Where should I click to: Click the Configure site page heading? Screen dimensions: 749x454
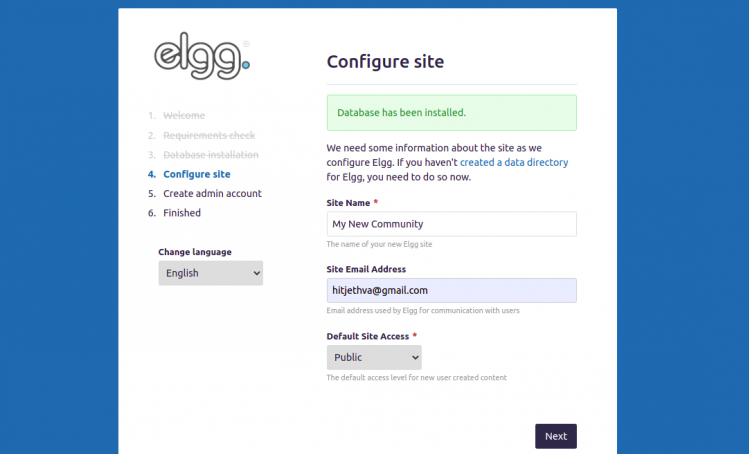(x=385, y=62)
